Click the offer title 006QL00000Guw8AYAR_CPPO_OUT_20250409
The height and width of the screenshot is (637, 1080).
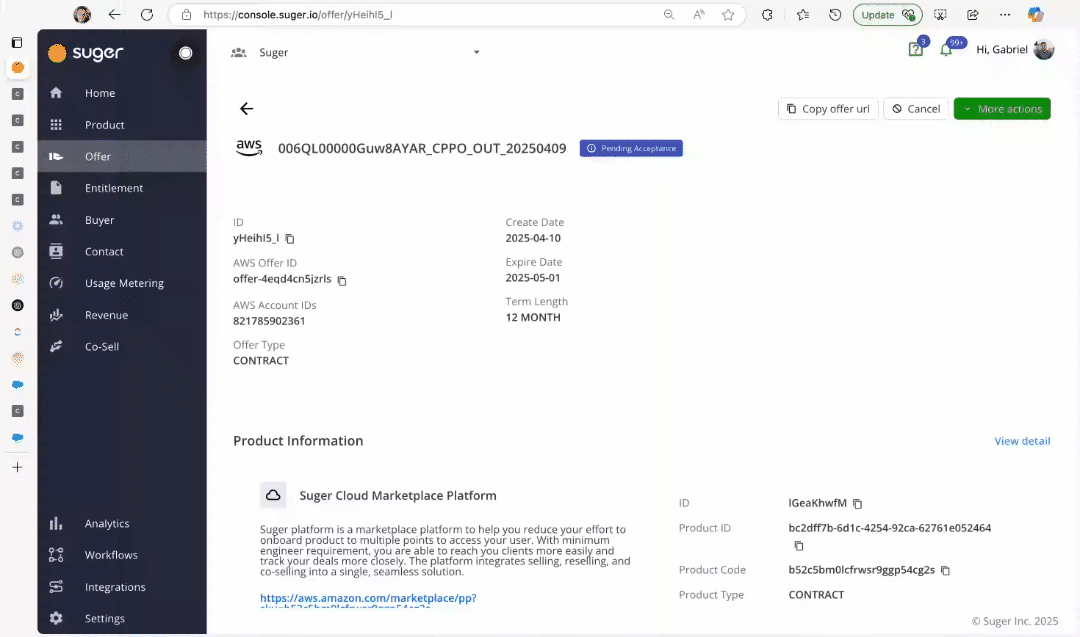422,148
